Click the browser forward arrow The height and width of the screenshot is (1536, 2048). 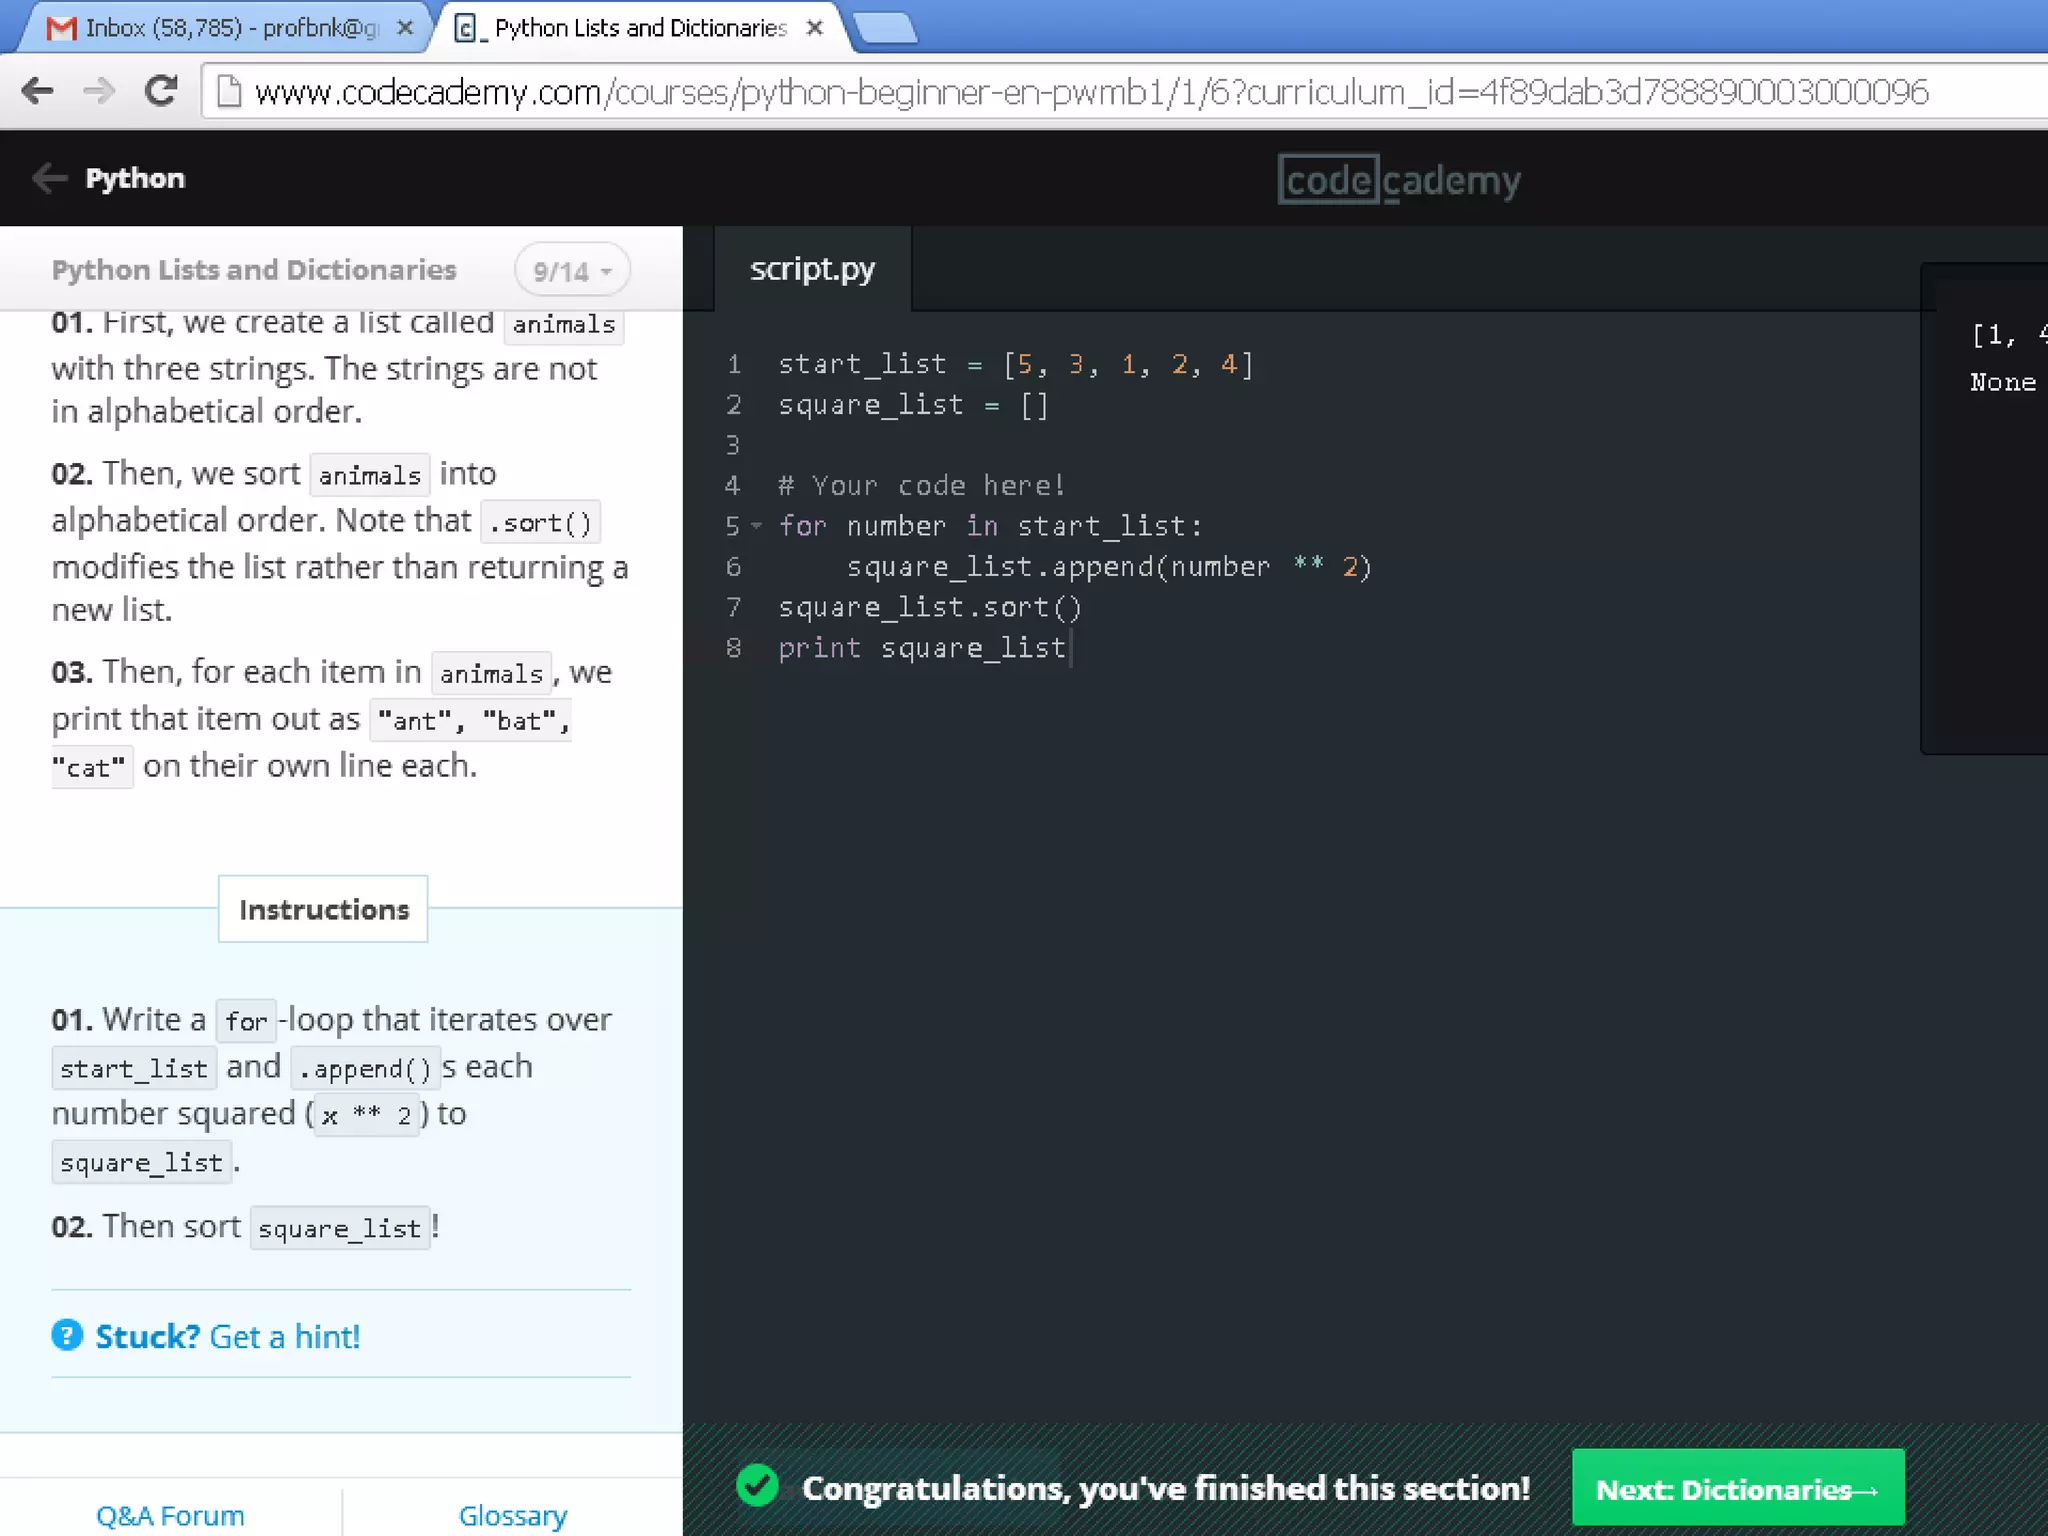point(99,92)
